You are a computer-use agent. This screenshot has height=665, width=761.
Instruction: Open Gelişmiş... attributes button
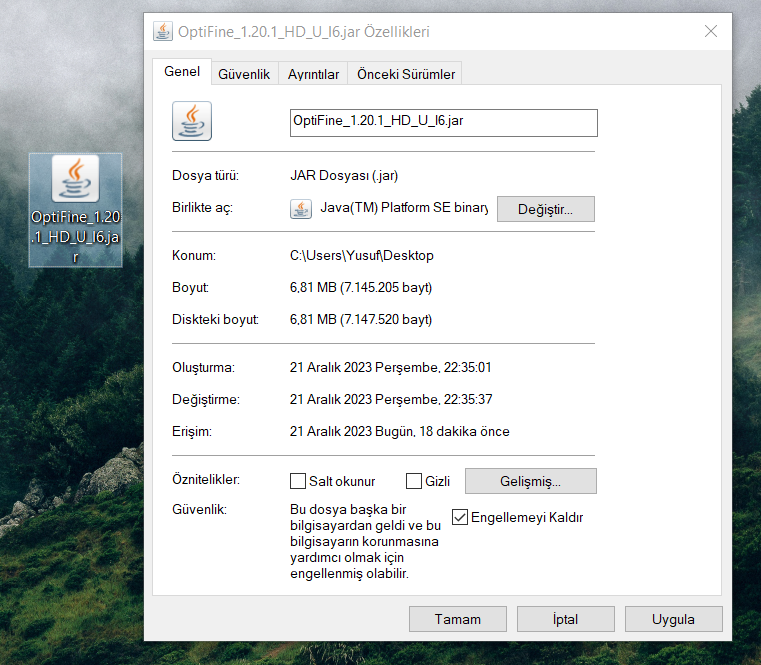click(x=530, y=481)
